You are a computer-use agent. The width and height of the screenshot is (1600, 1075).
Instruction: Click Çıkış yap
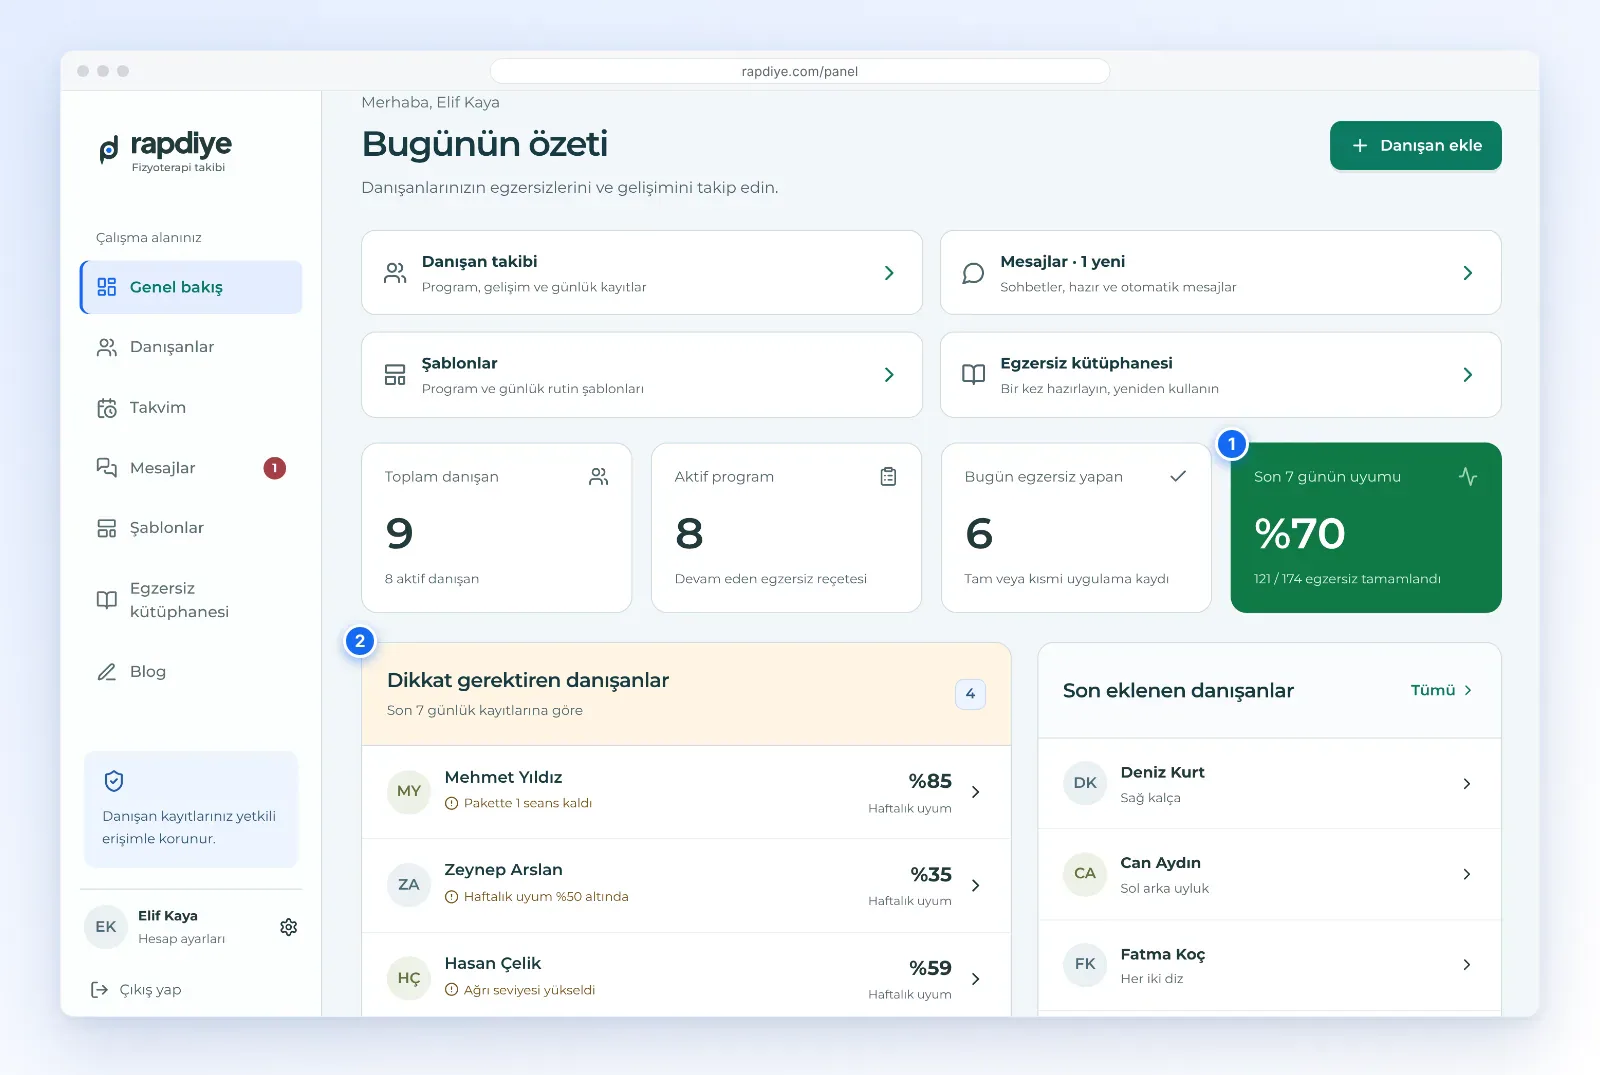pos(136,990)
